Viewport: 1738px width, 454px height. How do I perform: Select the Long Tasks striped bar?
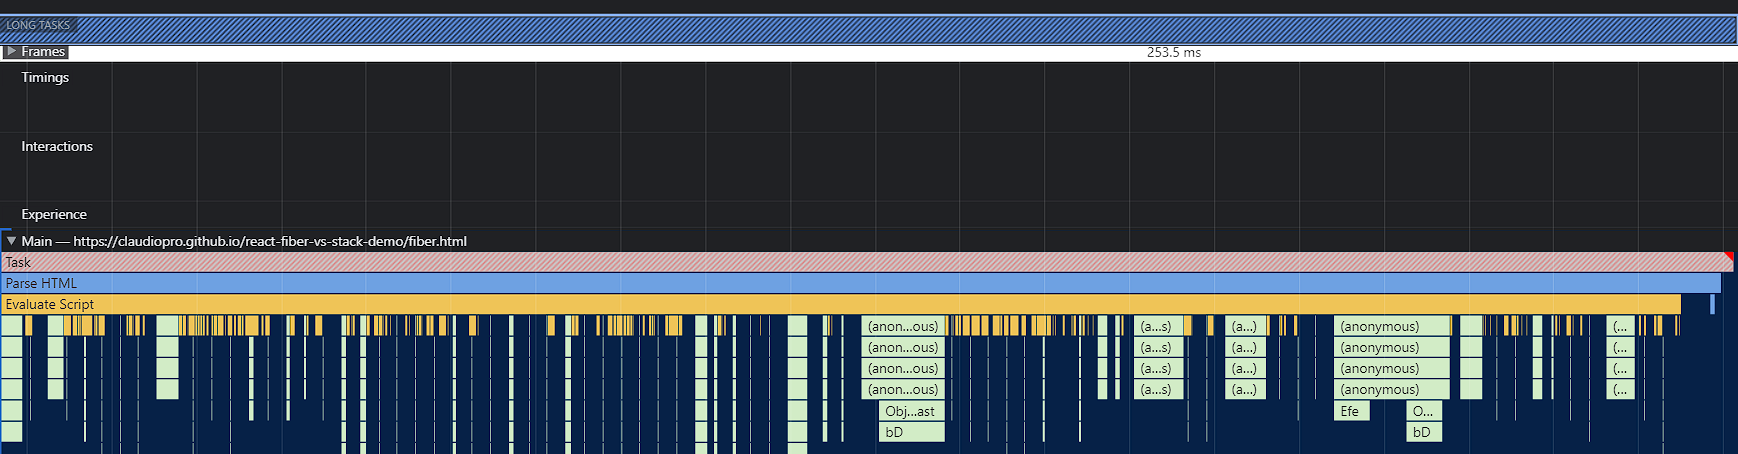click(x=900, y=30)
